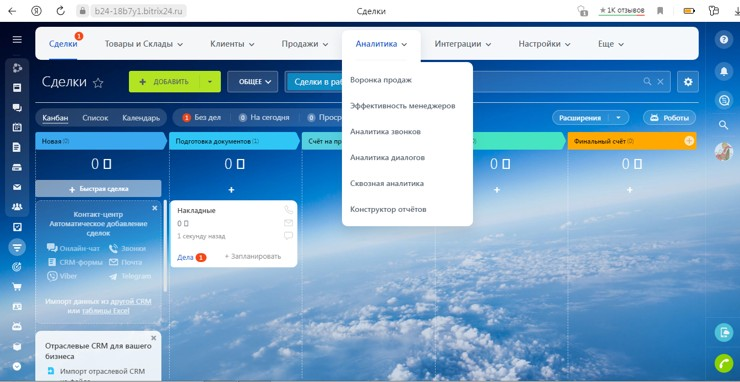Open the right panel search magnifier
740x382 pixels.
coord(723,125)
